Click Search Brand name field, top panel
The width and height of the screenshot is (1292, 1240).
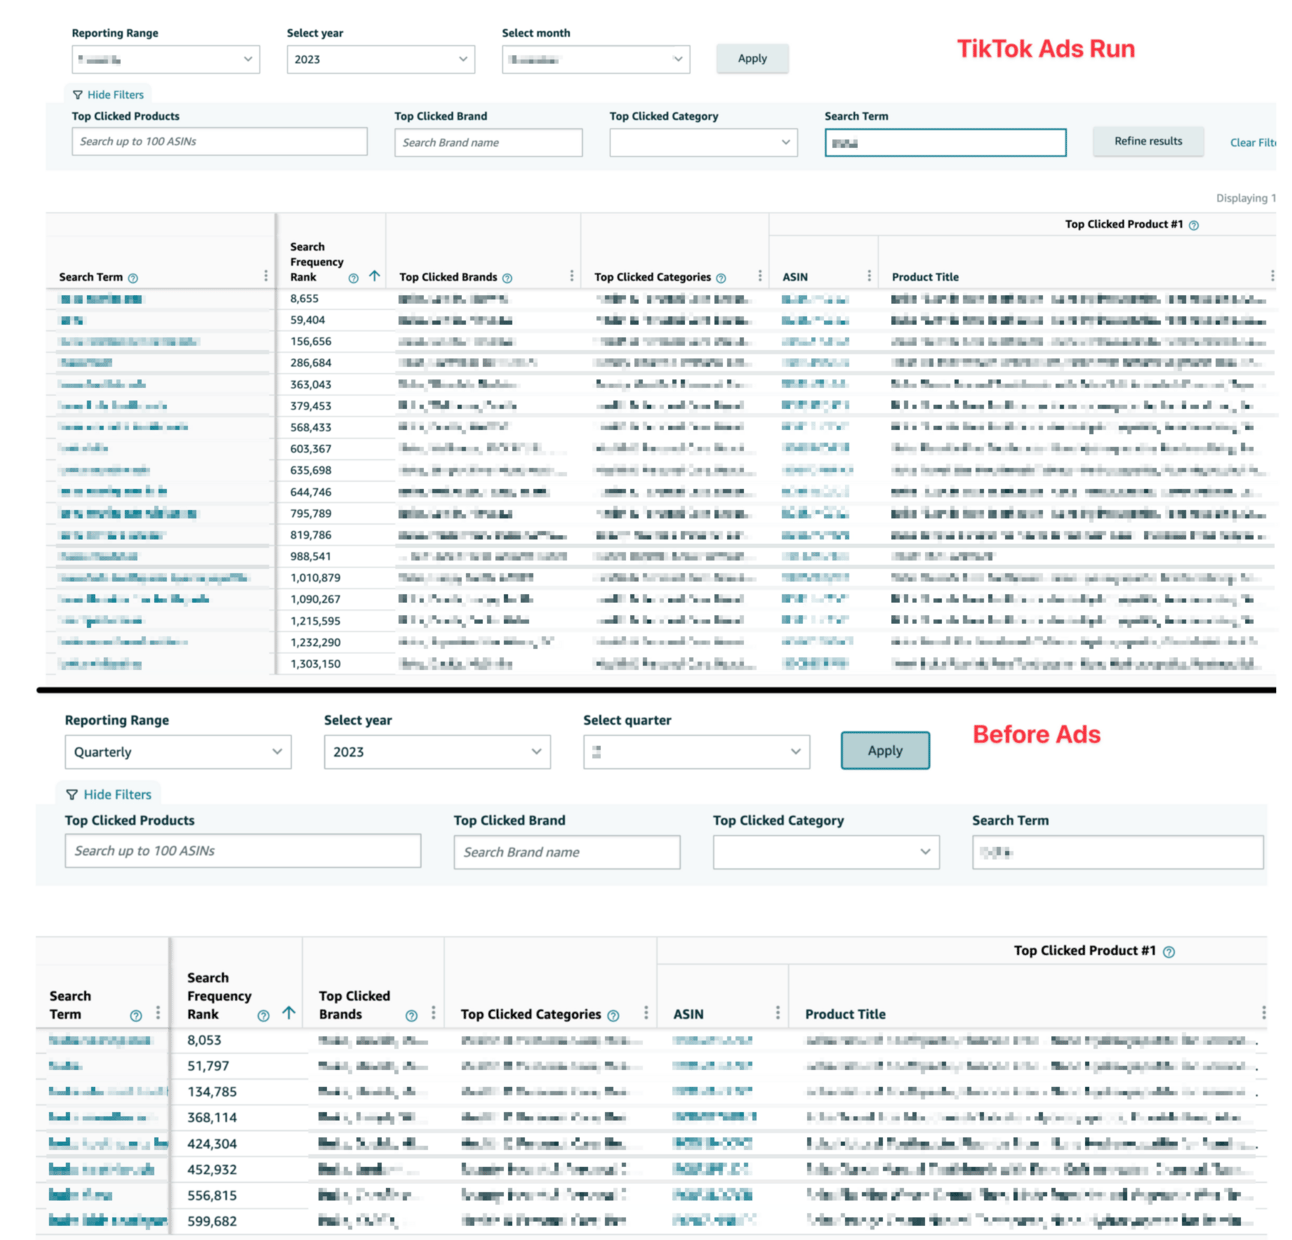click(x=488, y=142)
